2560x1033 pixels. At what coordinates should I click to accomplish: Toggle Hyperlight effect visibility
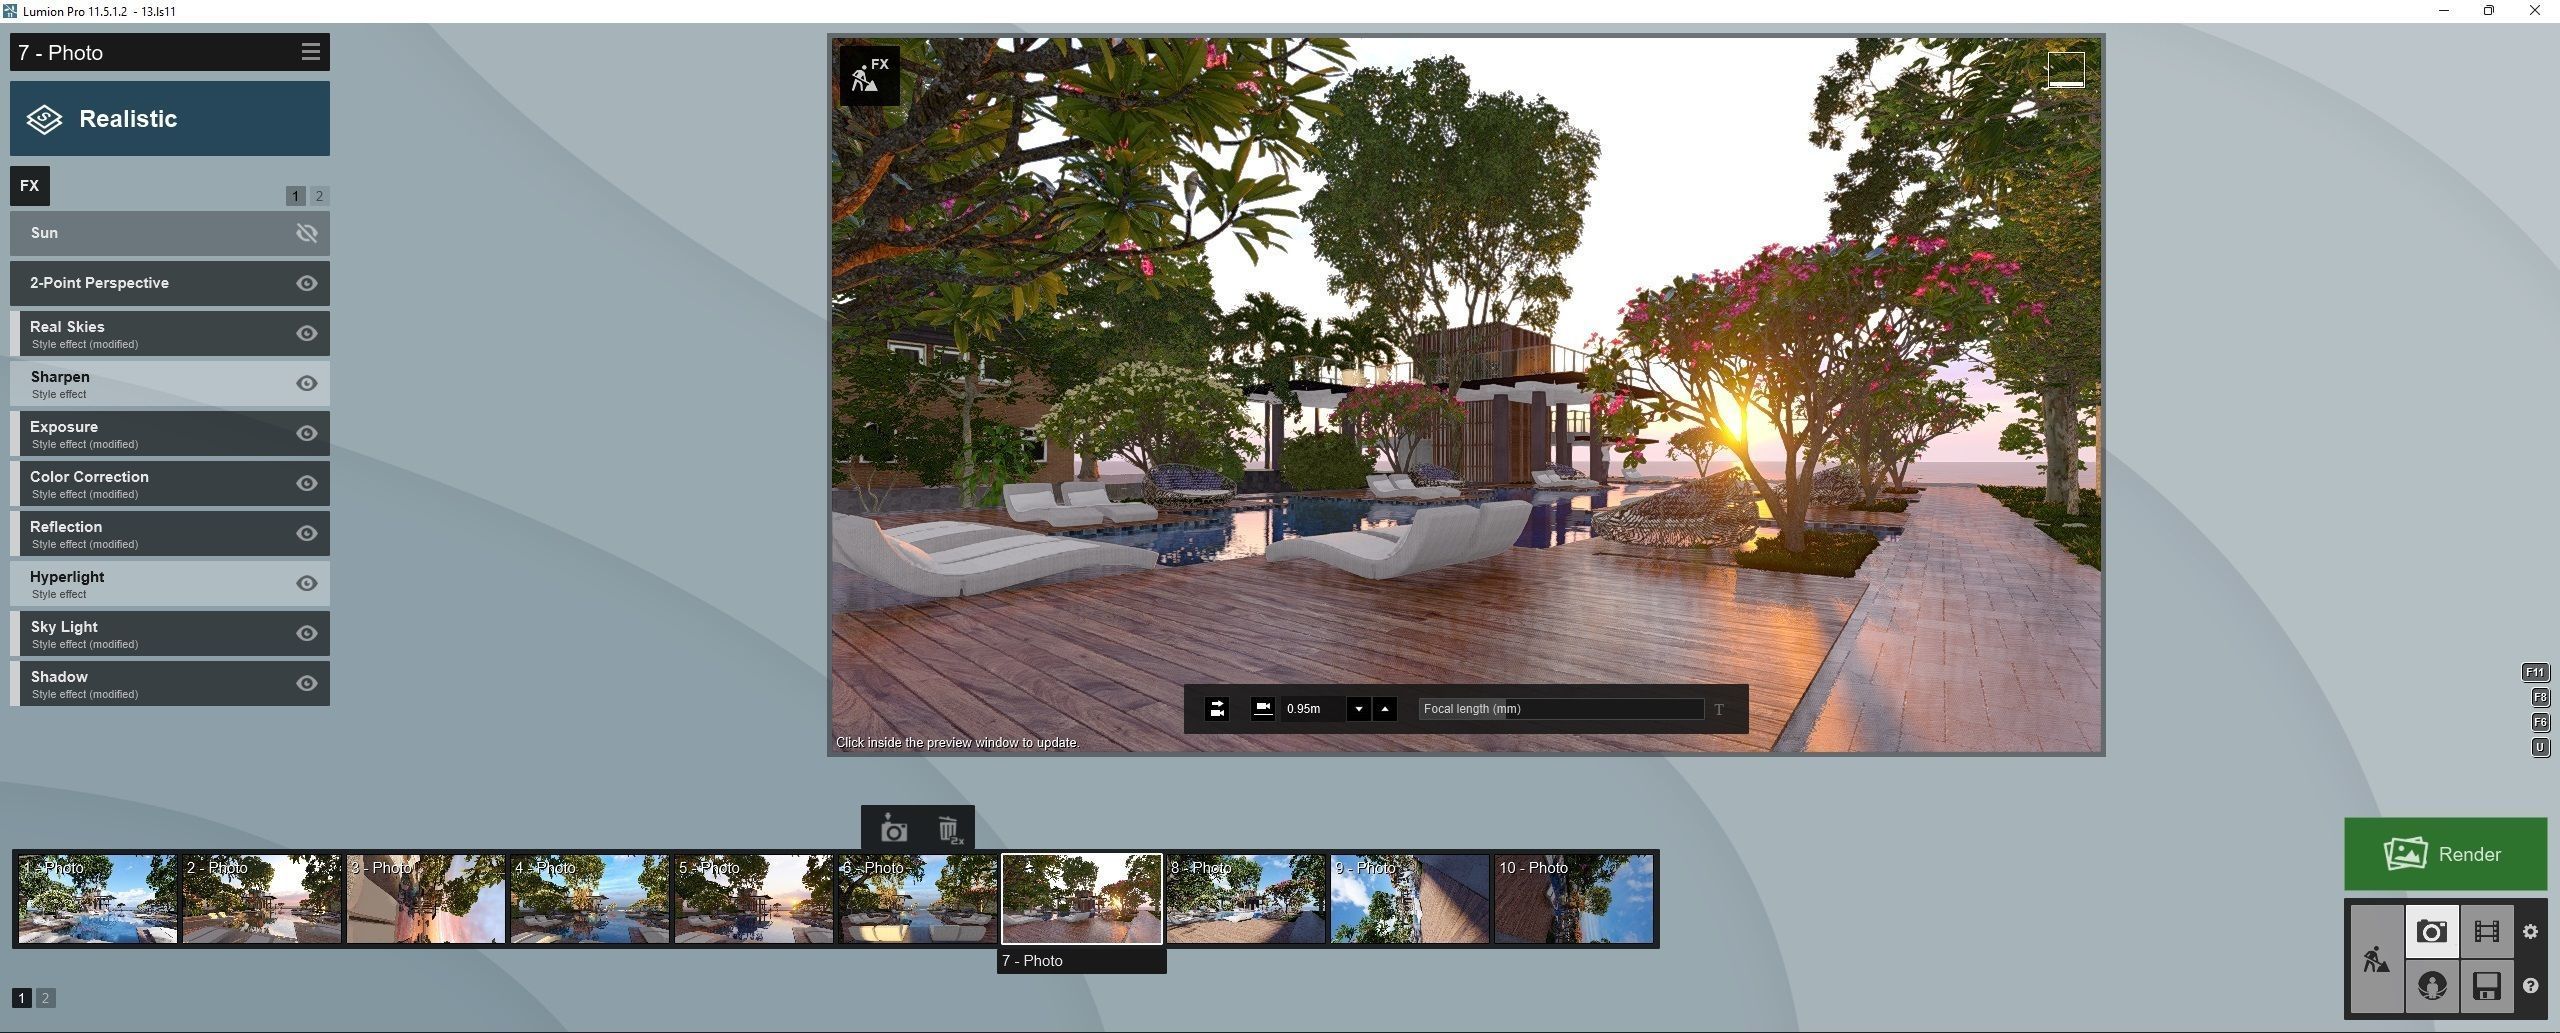[x=307, y=583]
